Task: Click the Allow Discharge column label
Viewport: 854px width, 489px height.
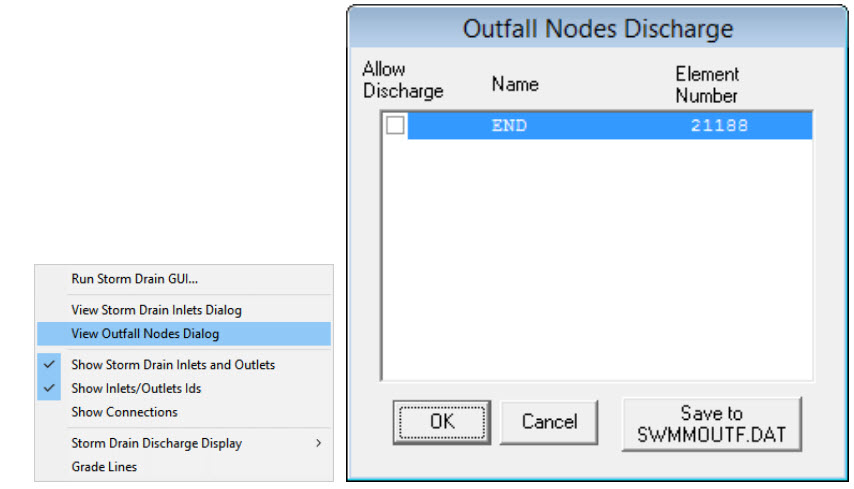Action: 402,80
